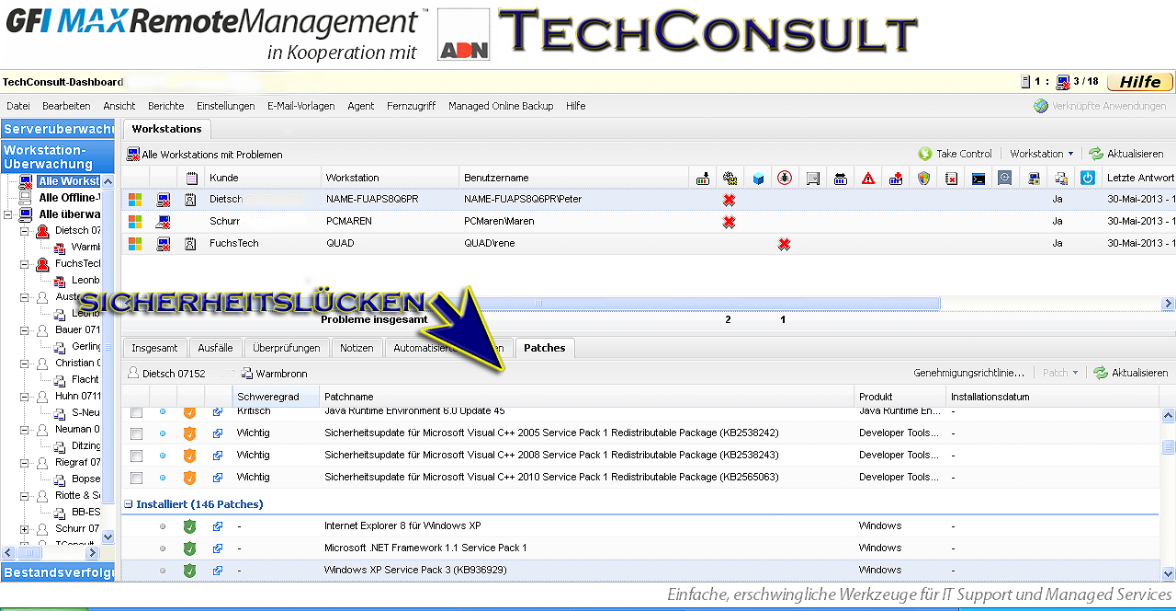Check the Visual C++ 2008 patch checkbox
Viewport: 1176px width, 611px height.
136,455
